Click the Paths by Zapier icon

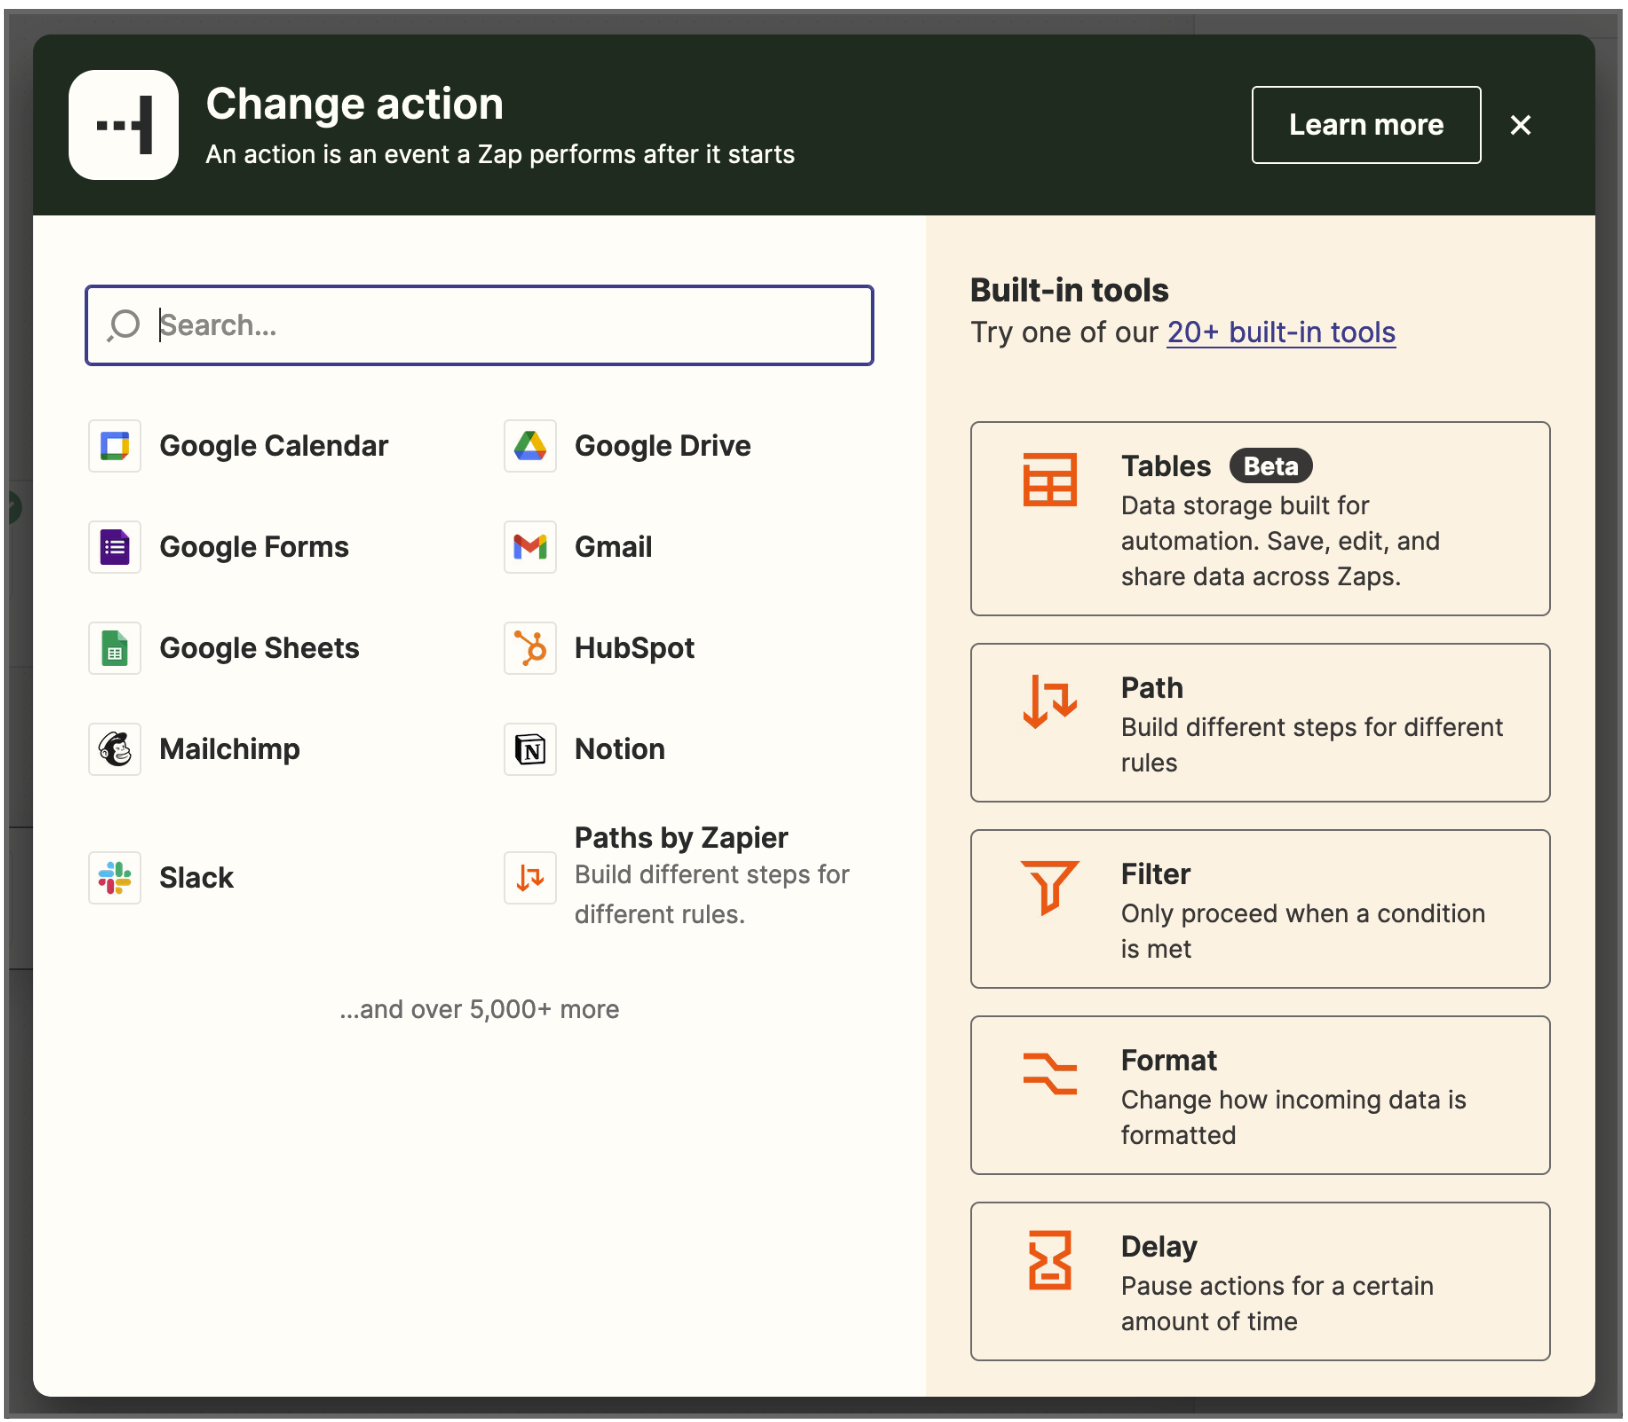click(530, 878)
